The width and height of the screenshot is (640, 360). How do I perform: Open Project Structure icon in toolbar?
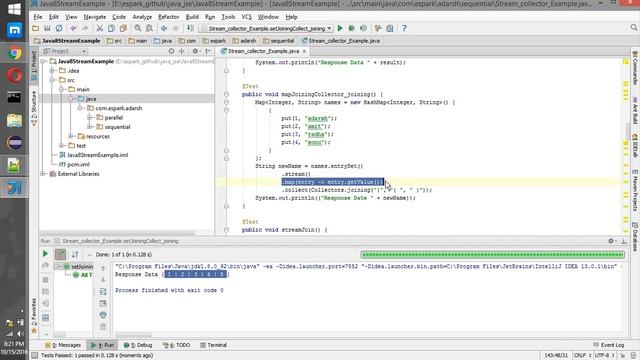coord(390,28)
